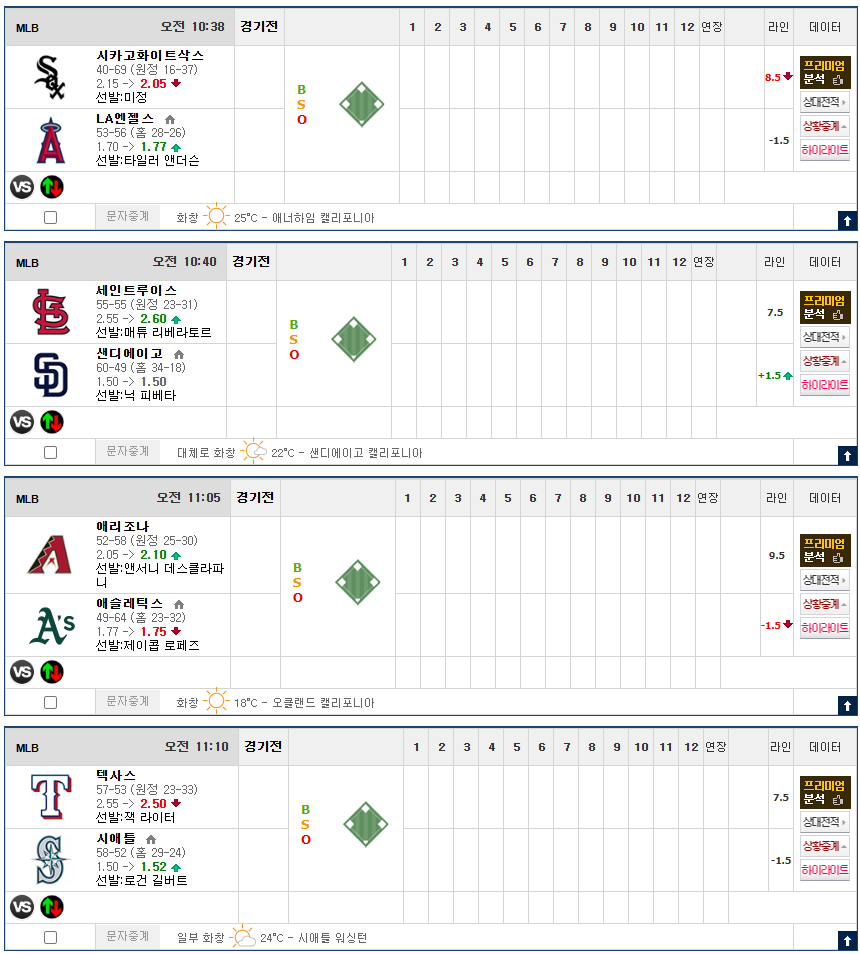The width and height of the screenshot is (860, 954).
Task: Click the VS icon under LA Angels game
Action: [22, 187]
